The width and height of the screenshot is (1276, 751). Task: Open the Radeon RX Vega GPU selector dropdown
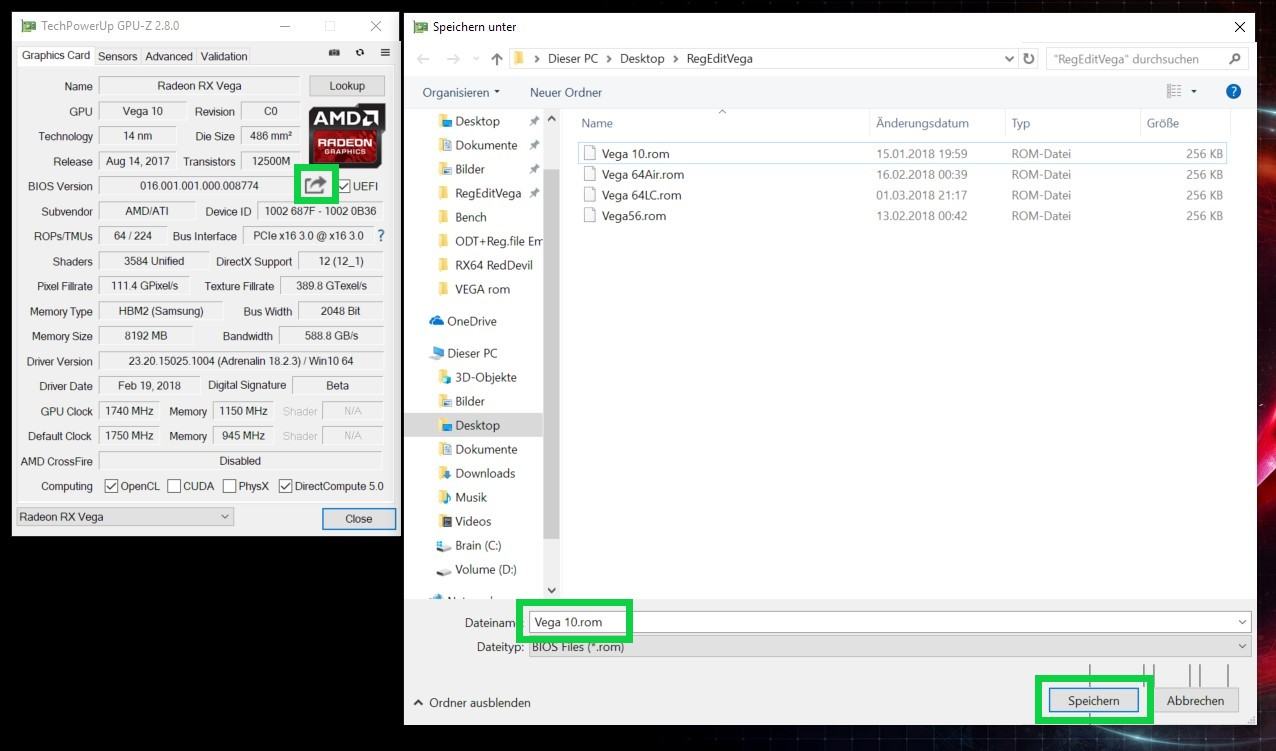[x=125, y=517]
